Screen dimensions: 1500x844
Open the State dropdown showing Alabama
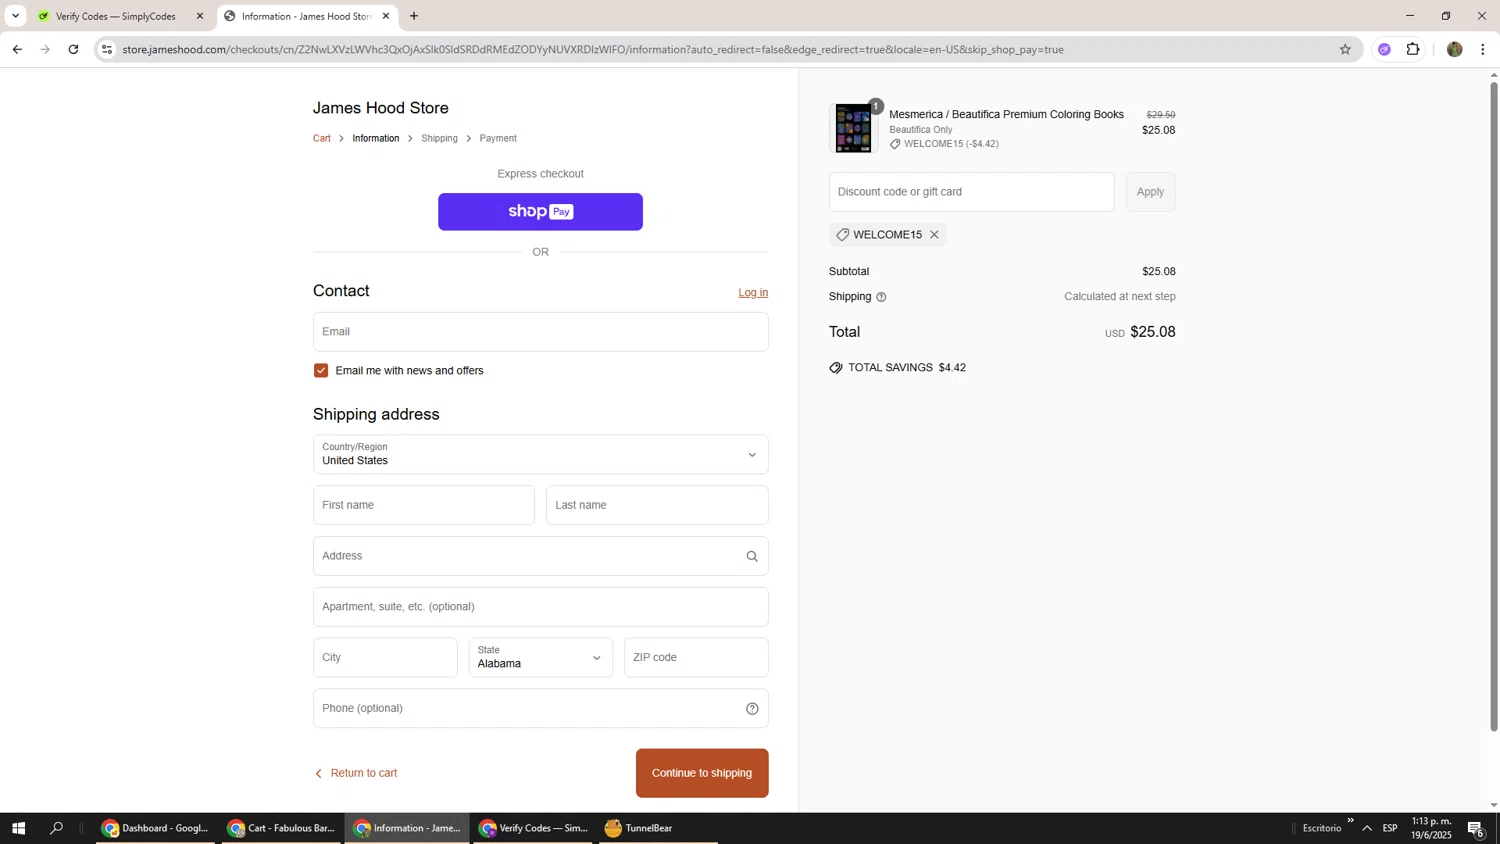[540, 658]
